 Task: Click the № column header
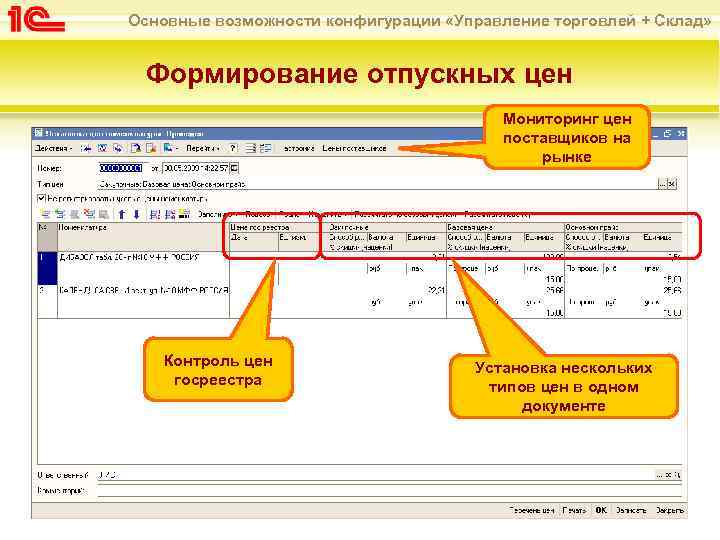click(47, 237)
